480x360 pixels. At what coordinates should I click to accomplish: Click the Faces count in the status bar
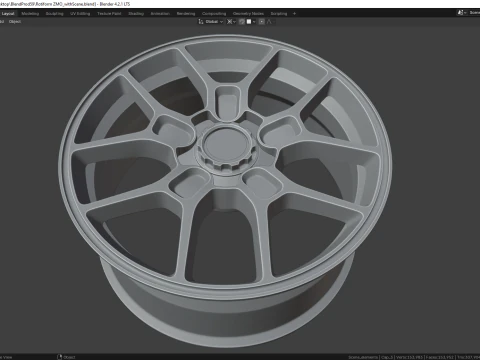pyautogui.click(x=440, y=357)
